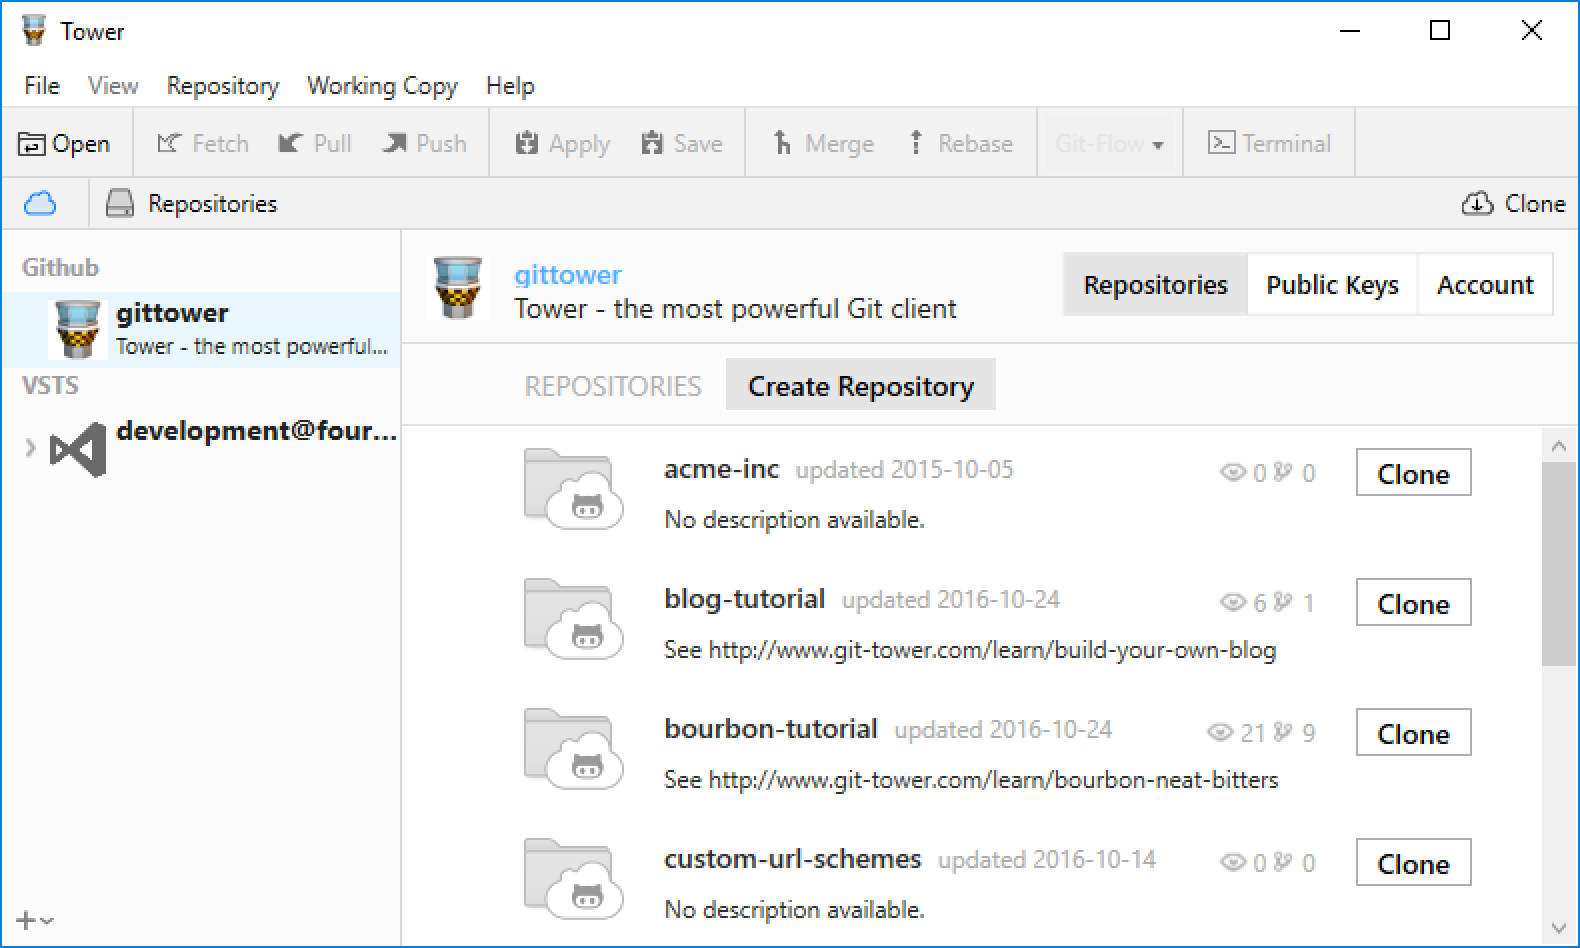Expand the development VSTS account tree
1580x948 pixels.
tap(30, 448)
